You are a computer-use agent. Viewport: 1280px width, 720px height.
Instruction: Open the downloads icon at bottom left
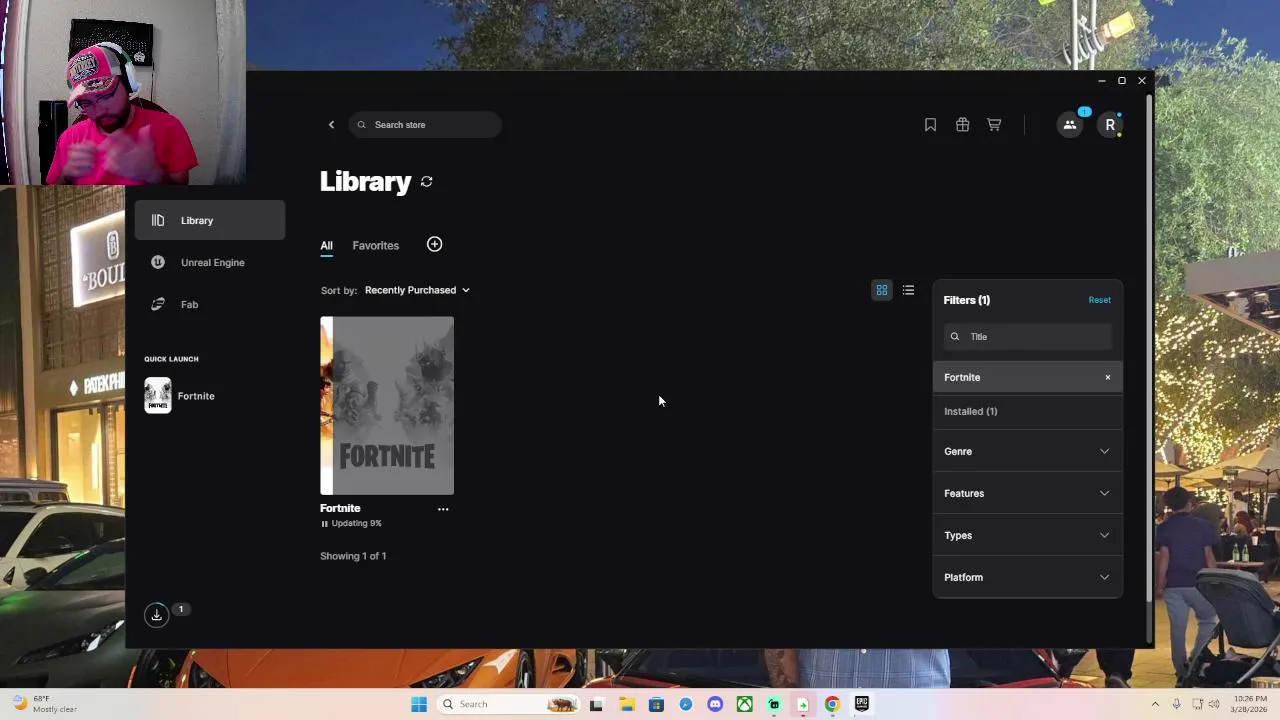point(157,615)
